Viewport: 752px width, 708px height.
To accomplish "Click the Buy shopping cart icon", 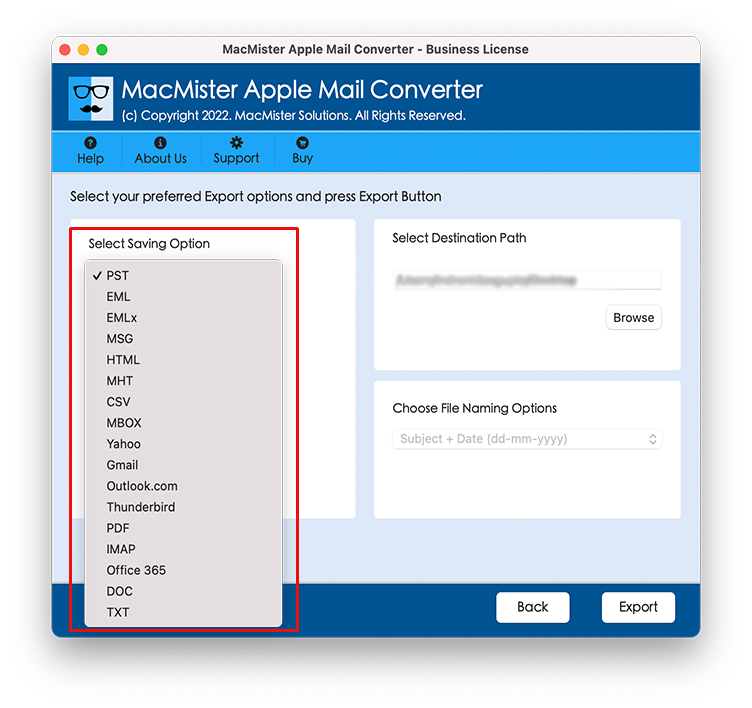I will 303,143.
